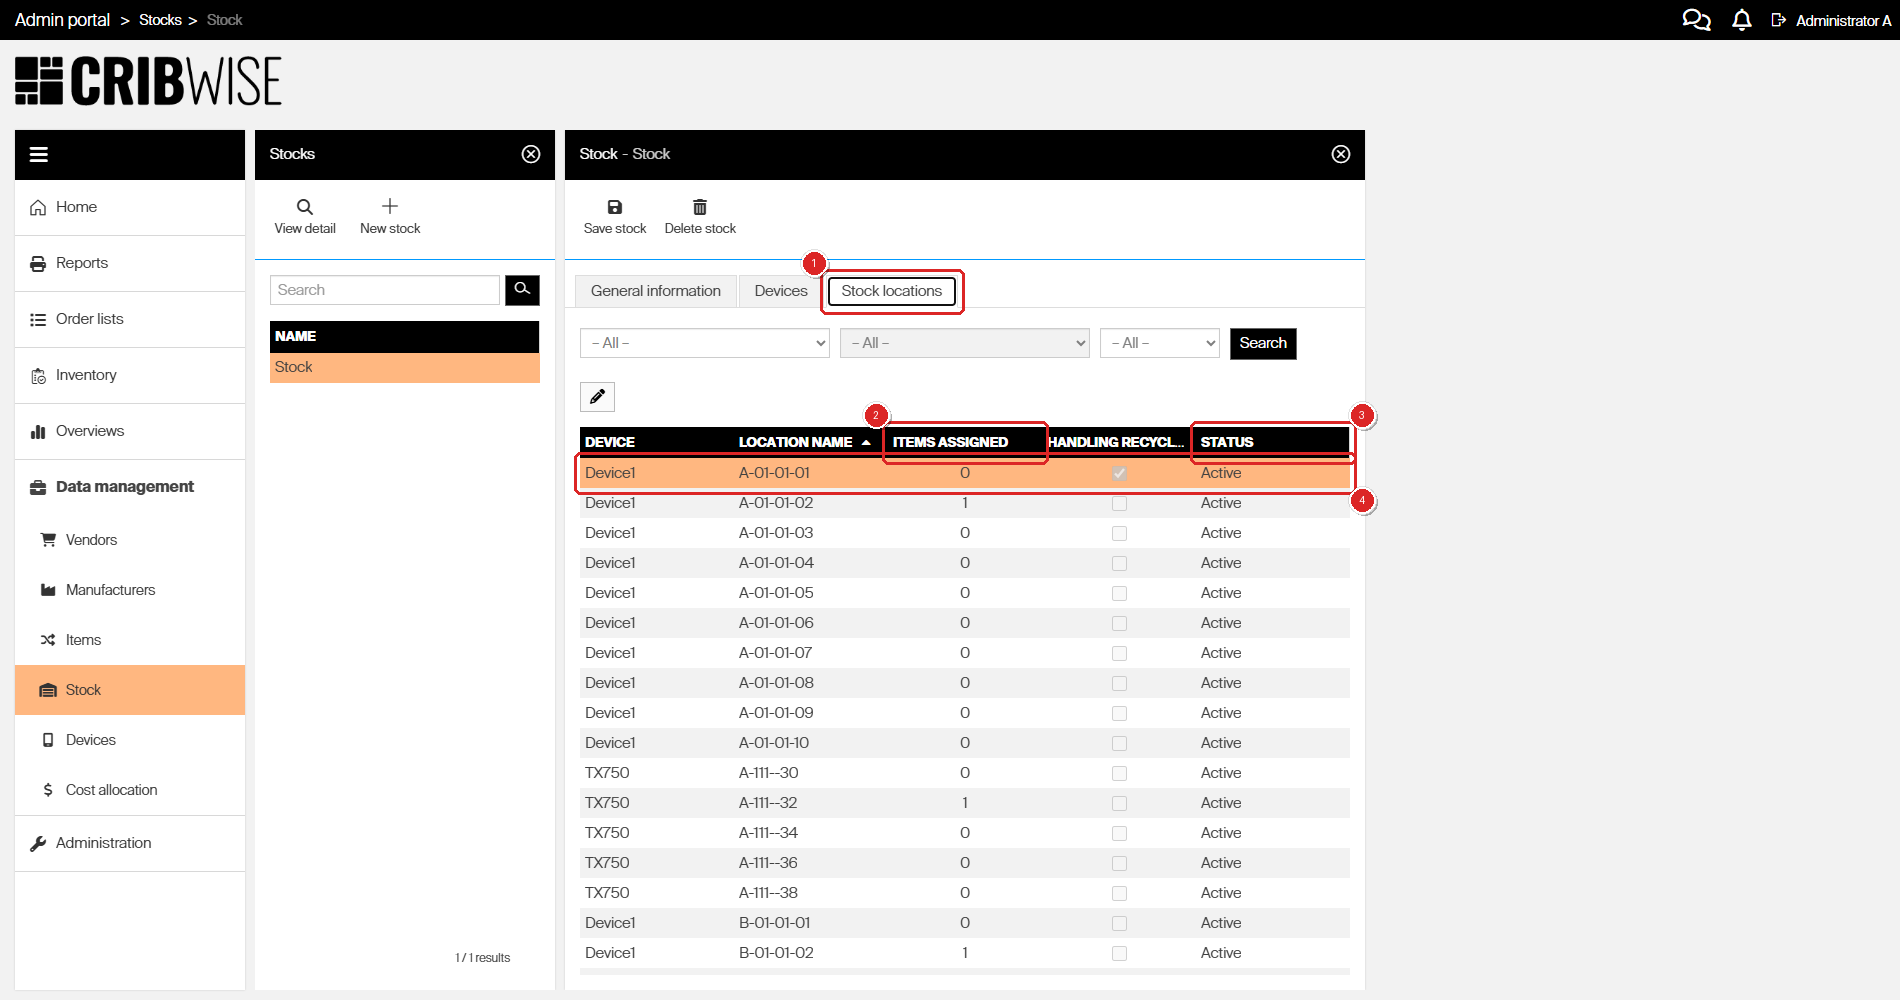The height and width of the screenshot is (1000, 1900).
Task: Collapse Data management section
Action: (130, 487)
